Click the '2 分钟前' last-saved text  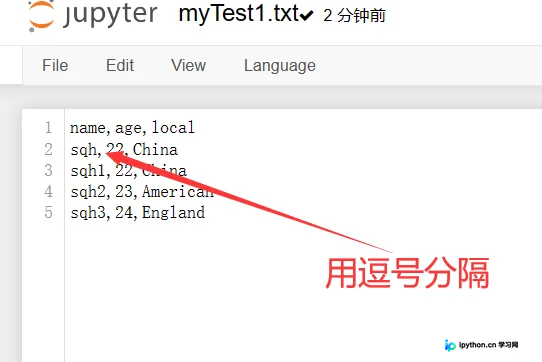coord(354,16)
